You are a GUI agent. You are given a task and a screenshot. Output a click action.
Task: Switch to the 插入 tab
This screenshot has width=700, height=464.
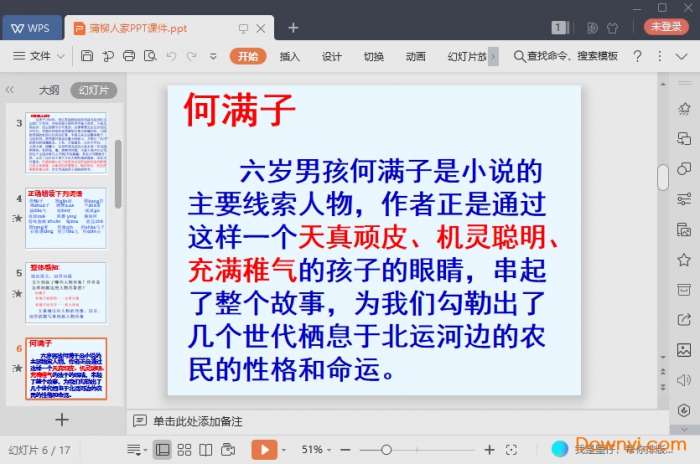click(x=289, y=56)
